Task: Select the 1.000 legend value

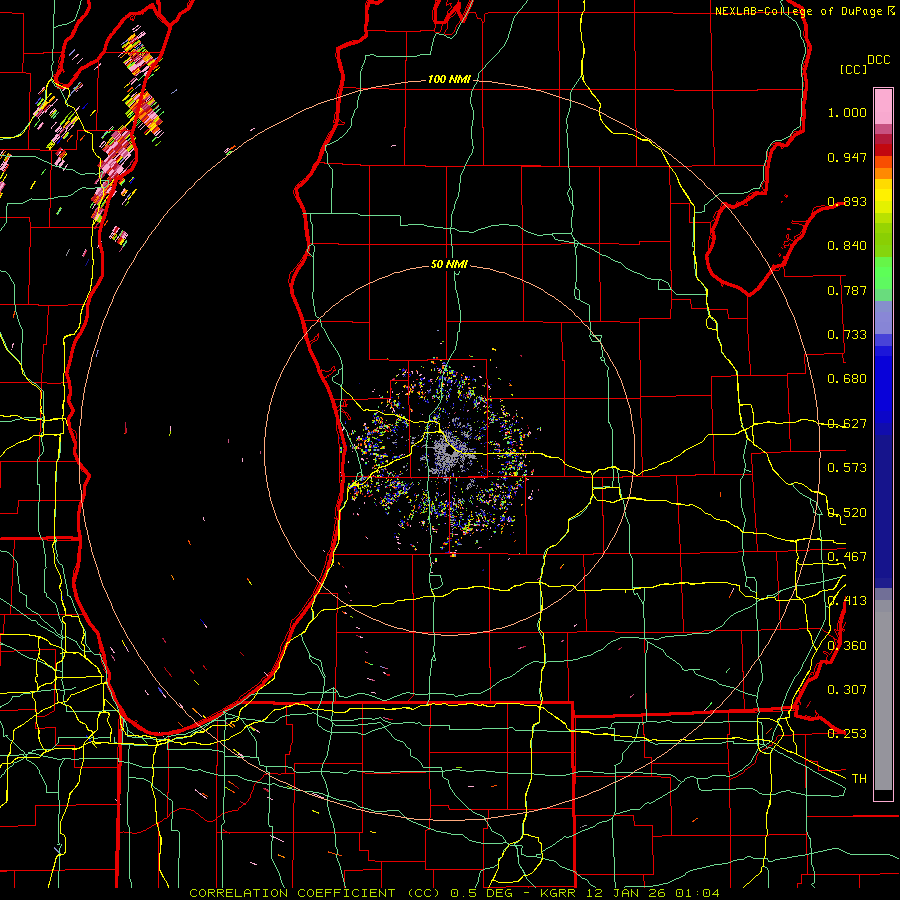Action: tap(847, 112)
